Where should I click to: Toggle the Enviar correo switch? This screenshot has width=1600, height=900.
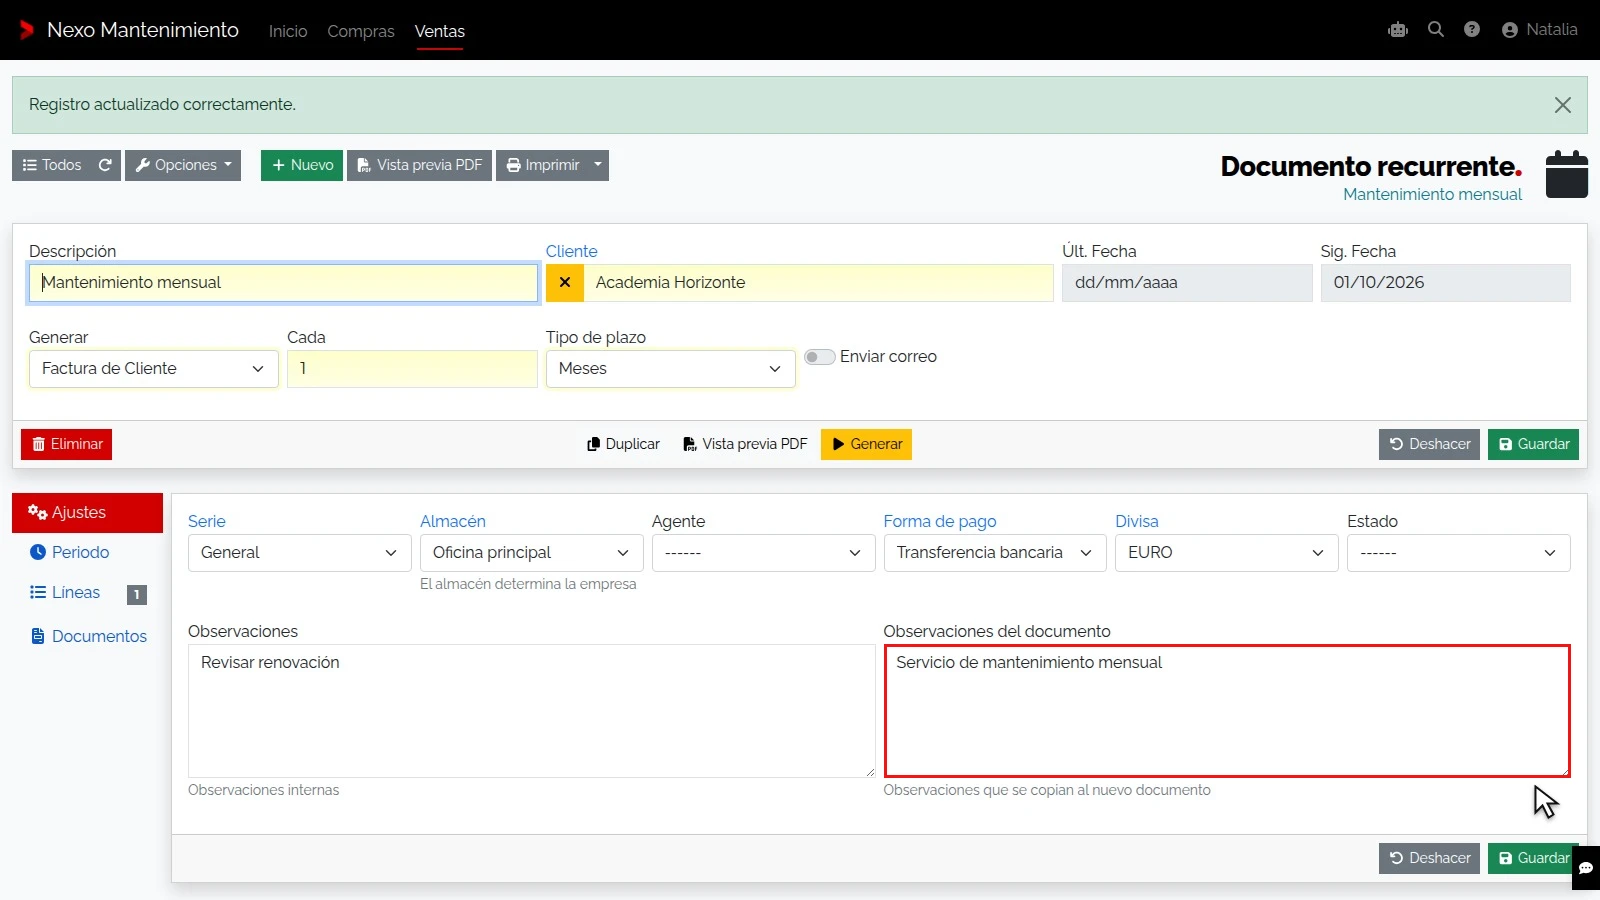point(820,357)
